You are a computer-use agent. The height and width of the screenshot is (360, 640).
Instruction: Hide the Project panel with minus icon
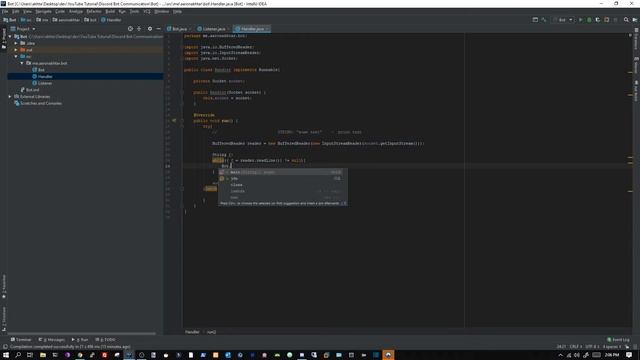click(x=158, y=29)
